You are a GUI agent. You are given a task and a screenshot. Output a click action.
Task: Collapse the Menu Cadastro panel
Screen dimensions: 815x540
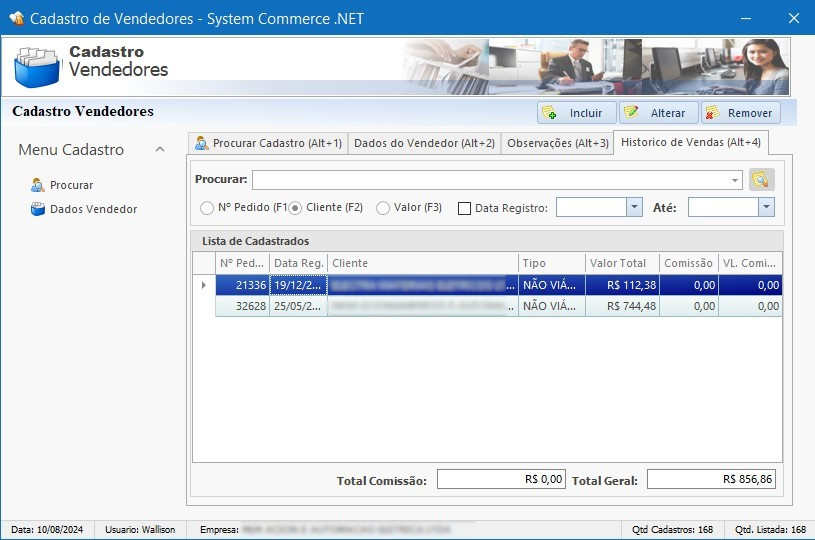(160, 150)
